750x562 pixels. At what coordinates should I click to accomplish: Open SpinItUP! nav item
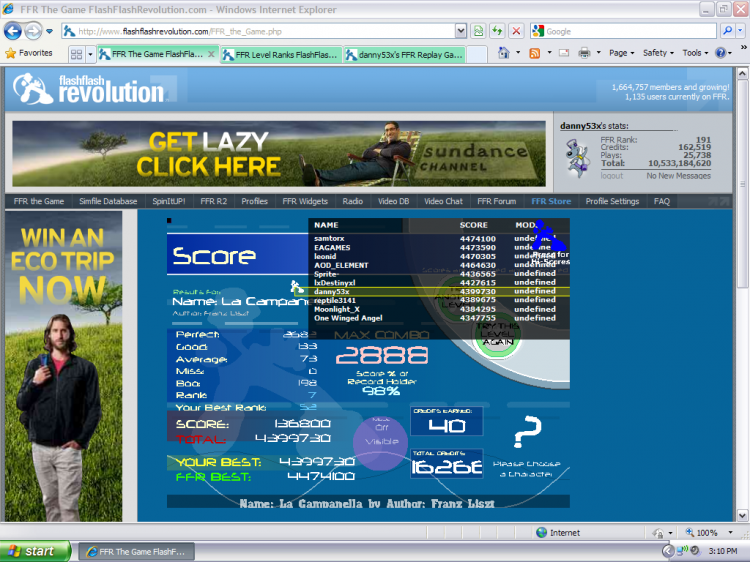tap(168, 201)
